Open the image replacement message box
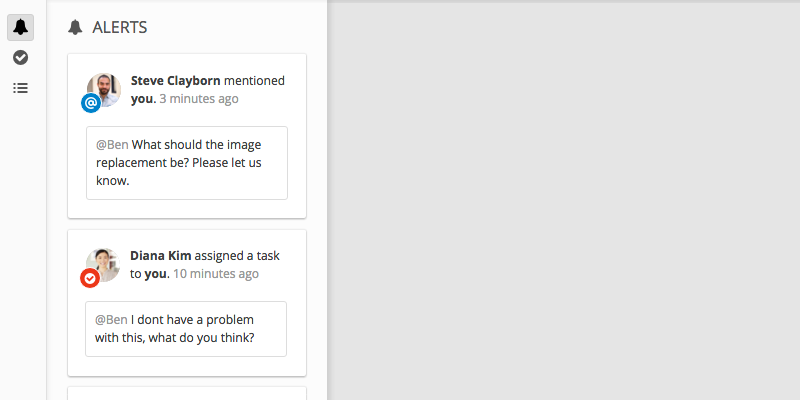Viewport: 800px width, 400px height. 187,163
